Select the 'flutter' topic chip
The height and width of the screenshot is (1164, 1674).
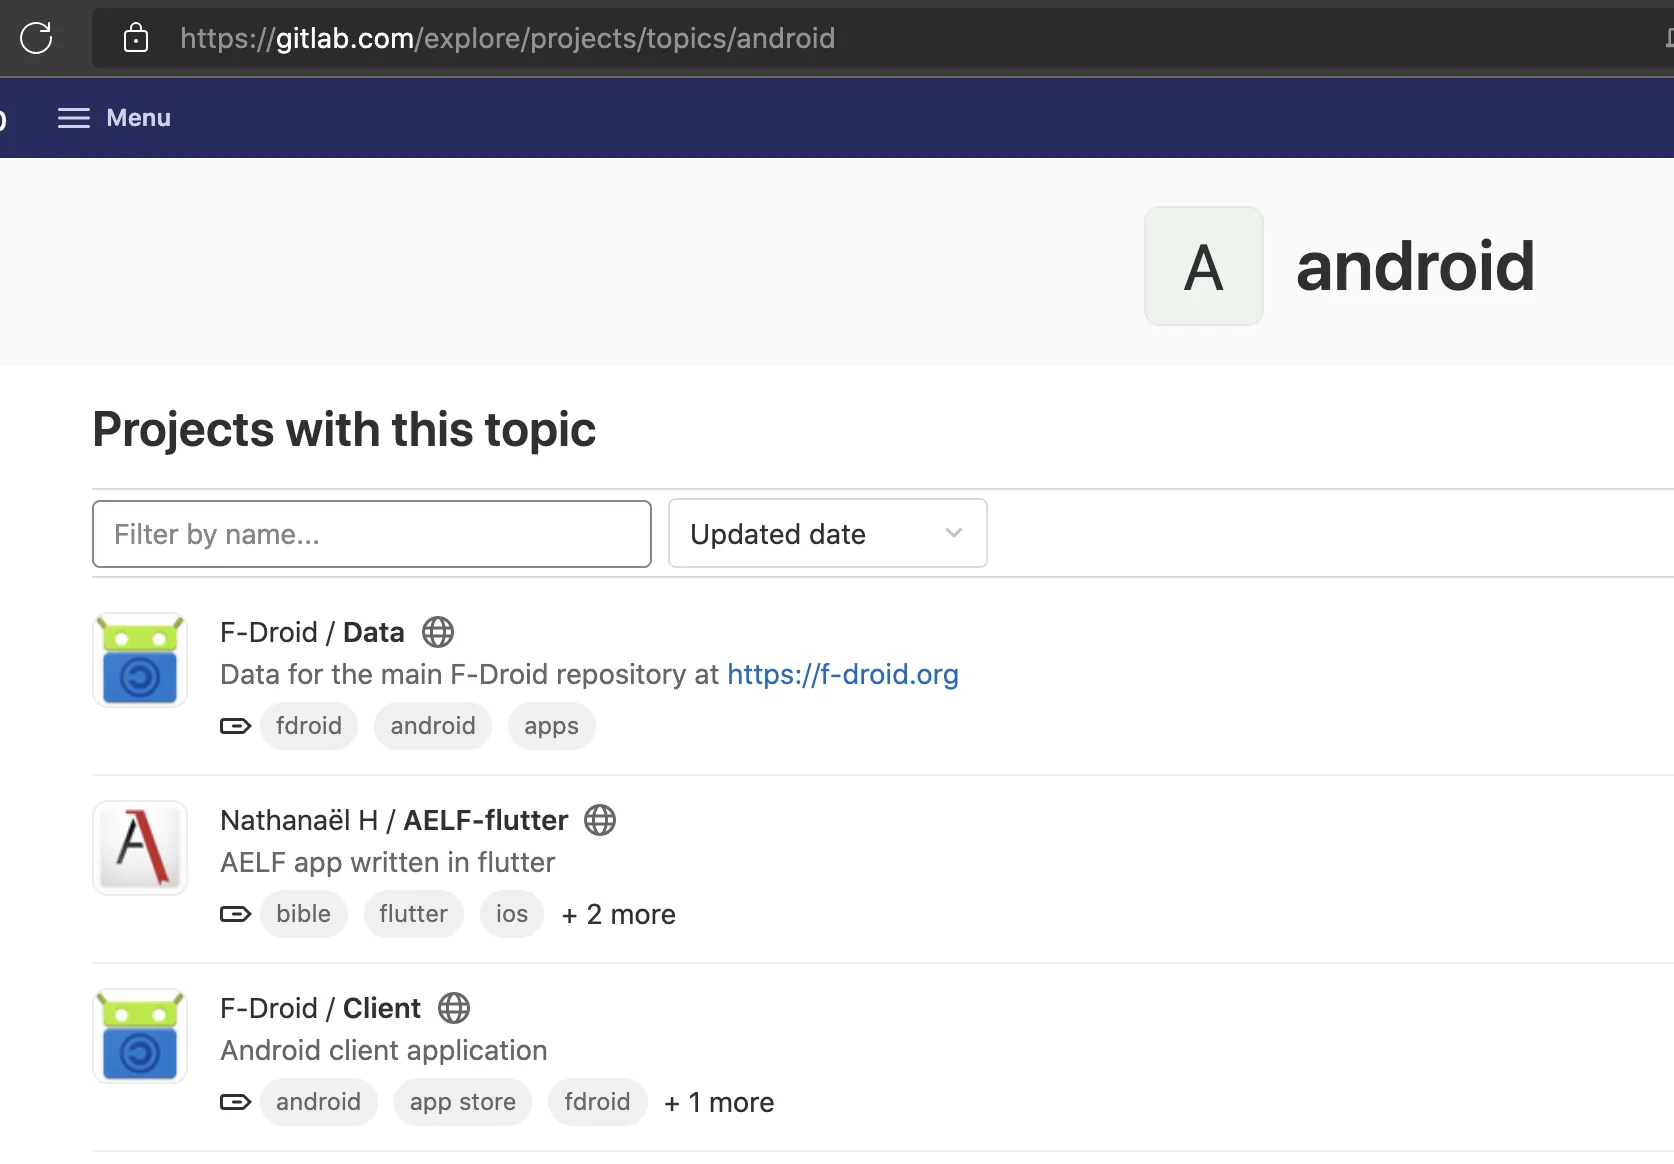coord(413,914)
